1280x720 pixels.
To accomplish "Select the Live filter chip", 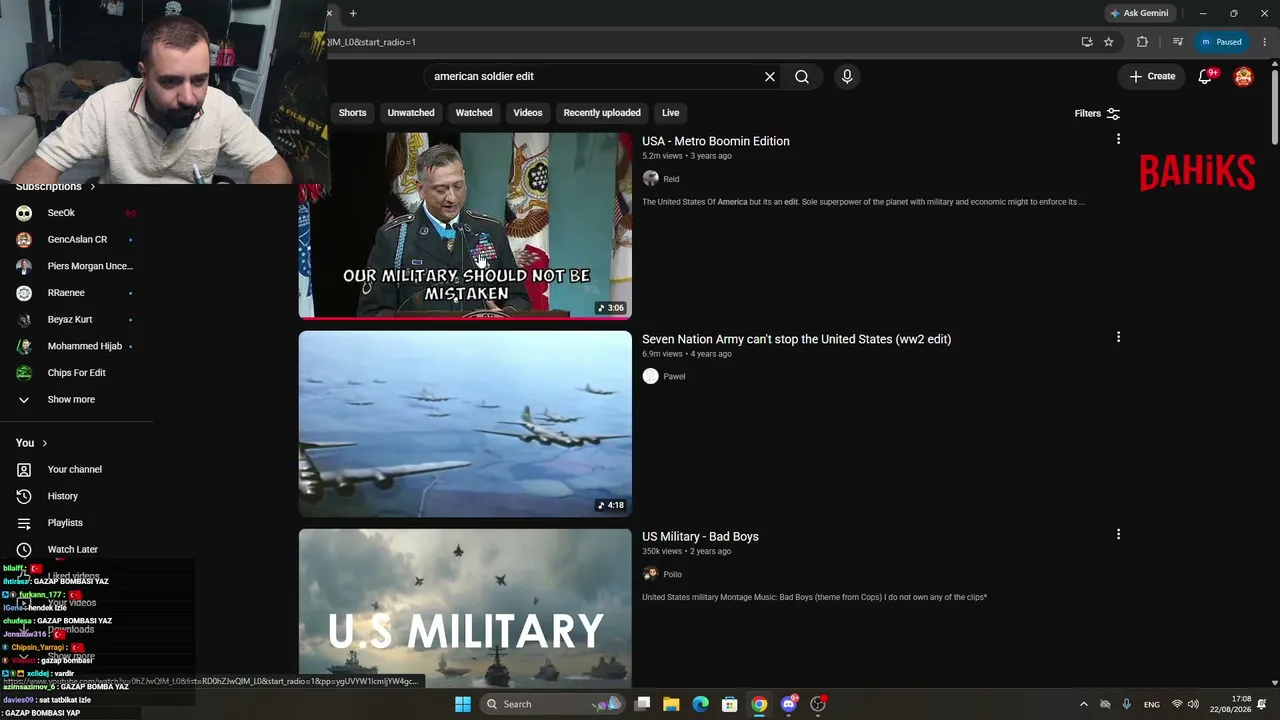I will [x=670, y=113].
